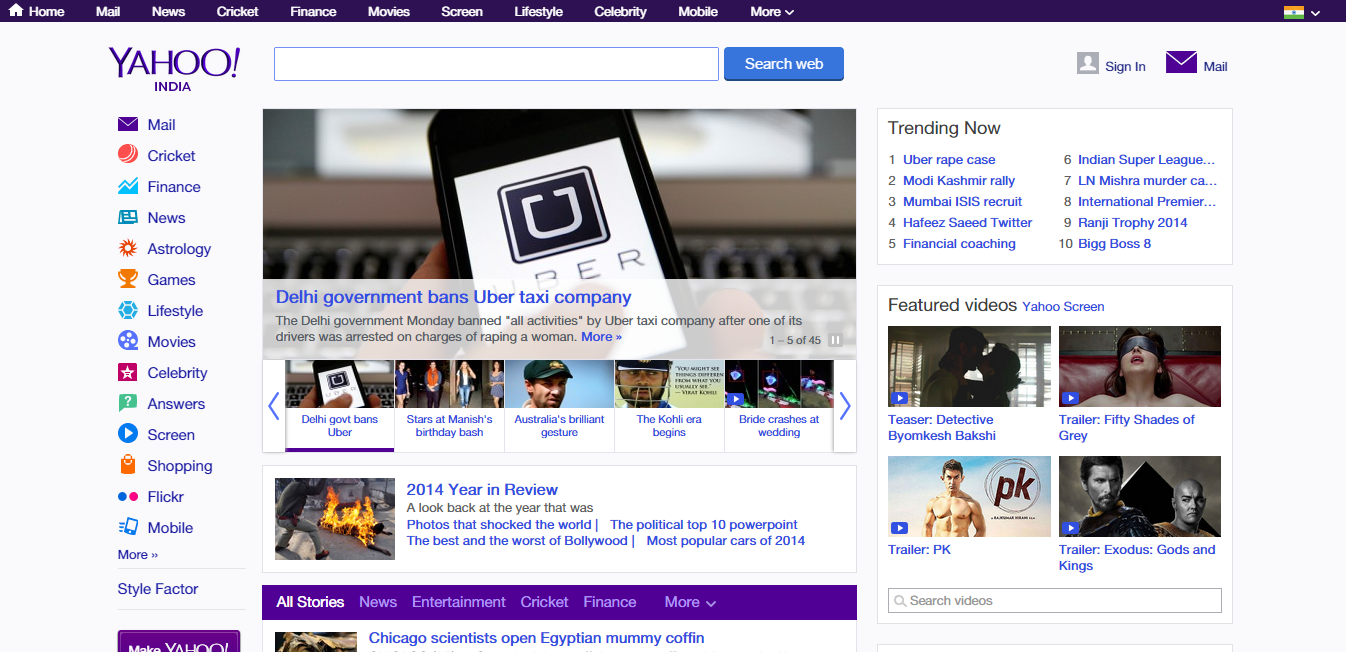The height and width of the screenshot is (652, 1346).
Task: Open Photos that shocked the world
Action: tap(499, 524)
